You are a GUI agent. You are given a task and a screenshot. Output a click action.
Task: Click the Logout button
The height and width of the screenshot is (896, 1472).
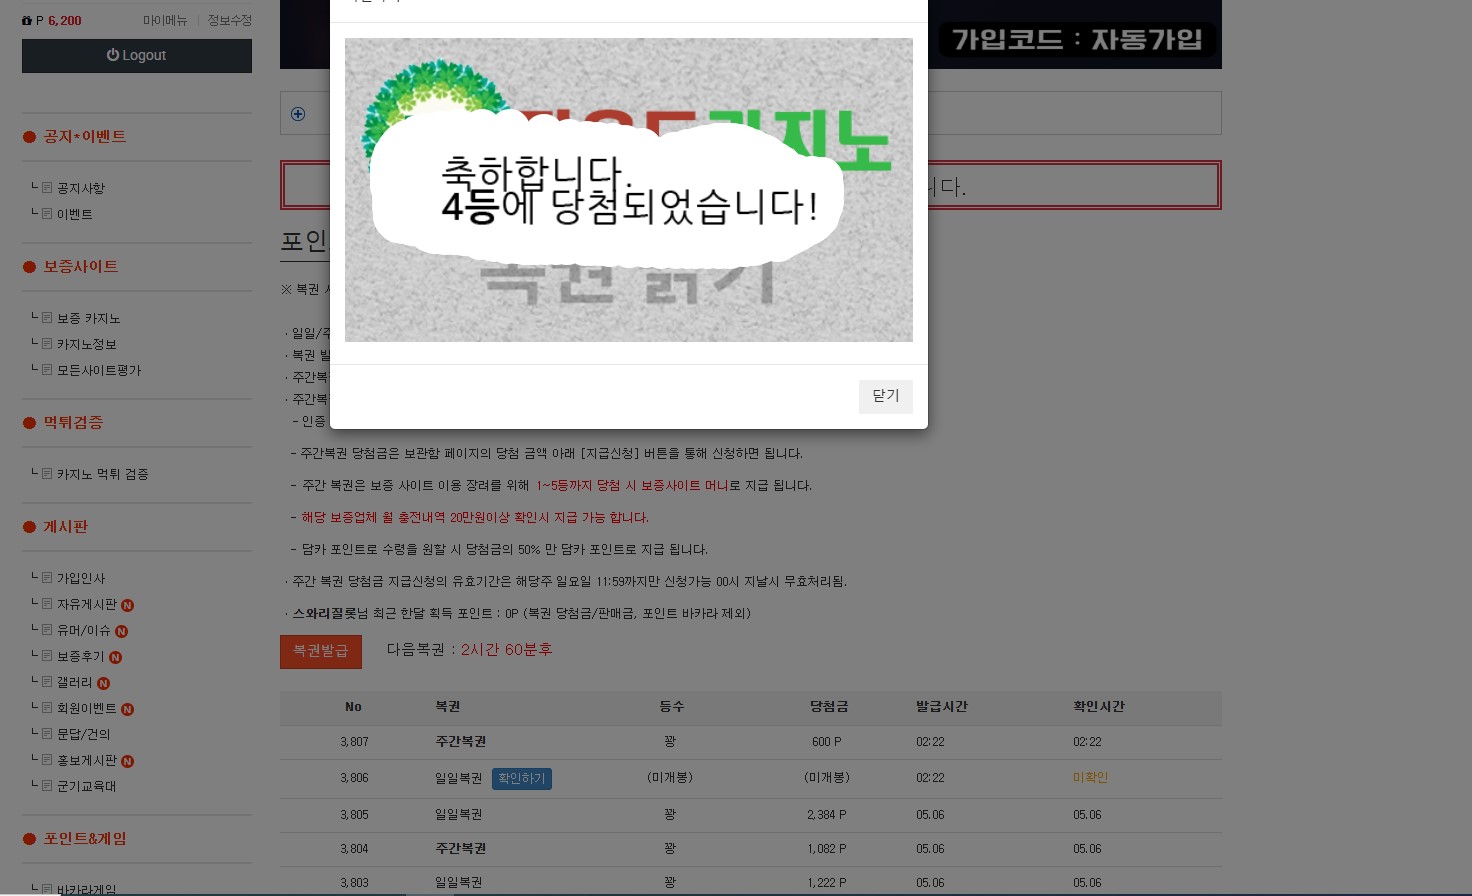click(137, 56)
